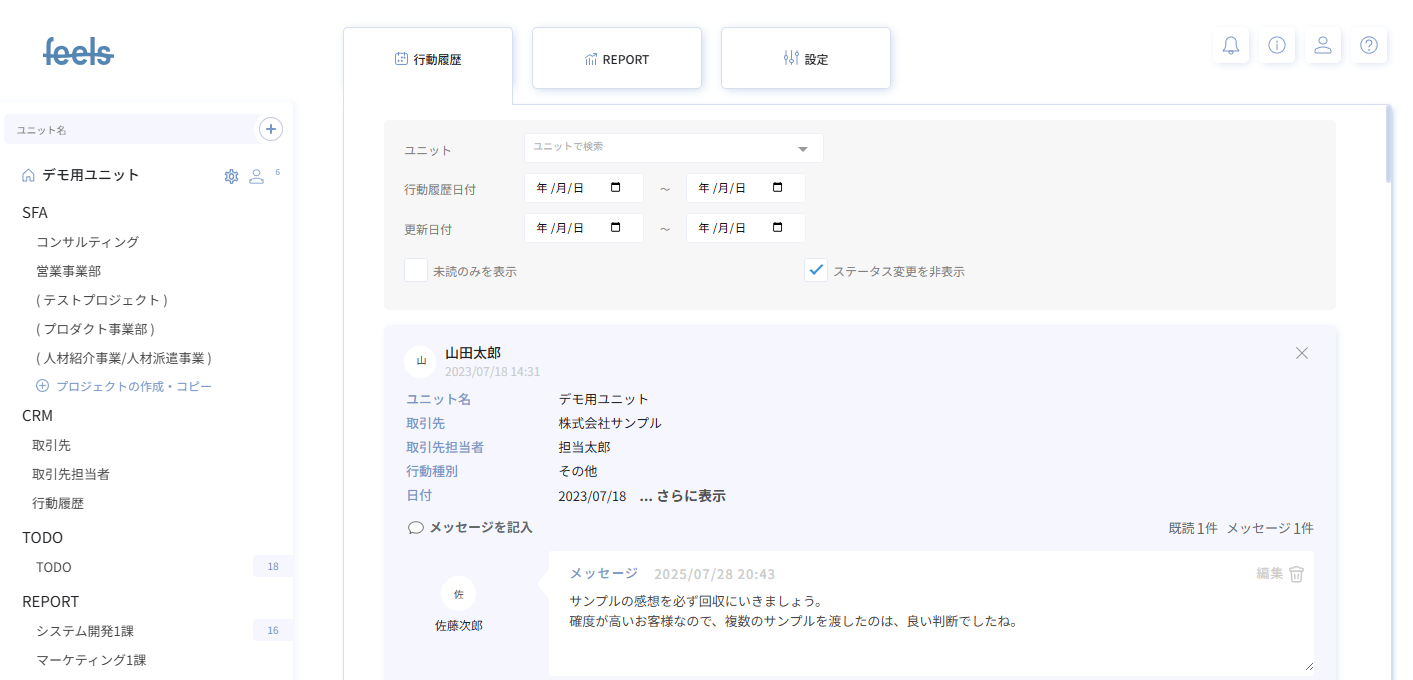
Task: Close the 山田太郎 activity card
Action: (1301, 353)
